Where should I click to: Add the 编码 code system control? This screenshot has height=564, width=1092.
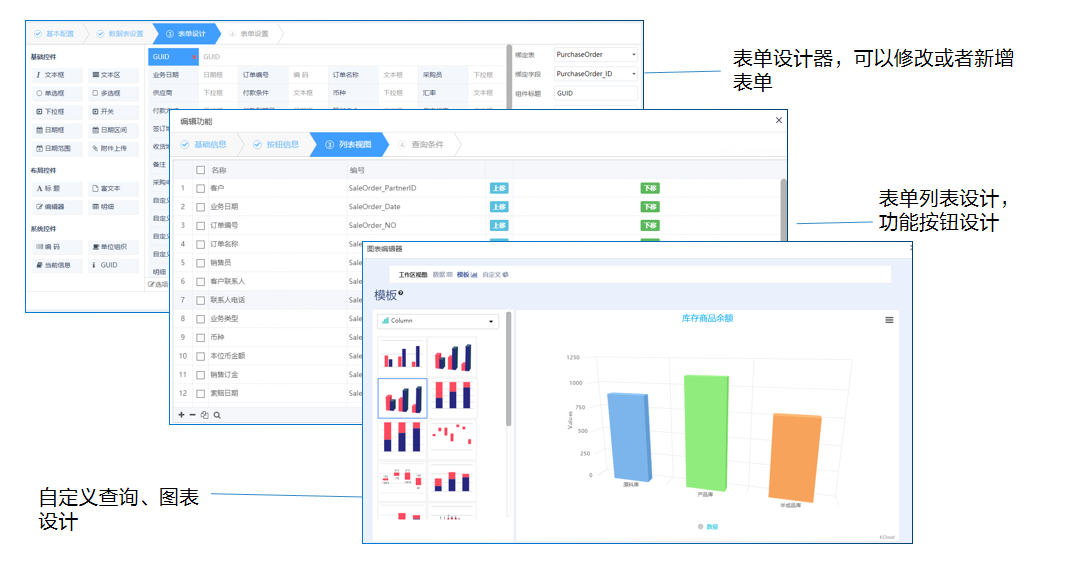pyautogui.click(x=56, y=247)
